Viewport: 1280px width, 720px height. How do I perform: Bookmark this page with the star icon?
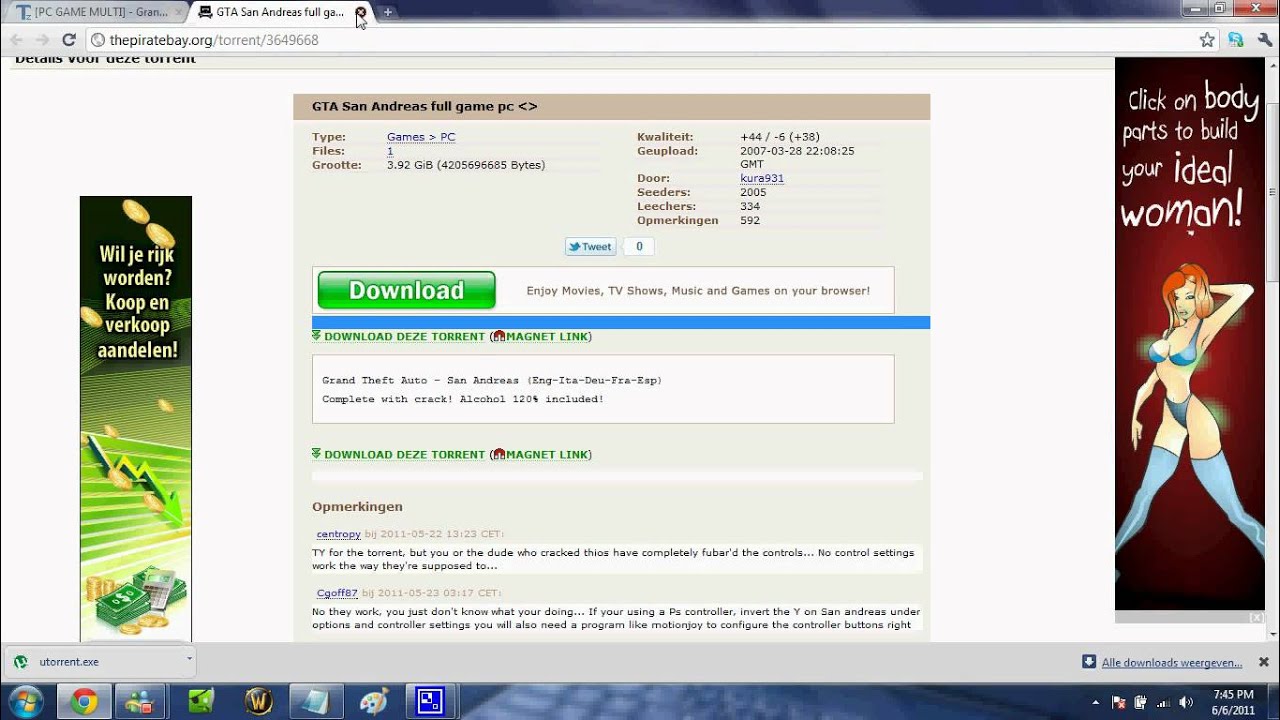pyautogui.click(x=1207, y=40)
